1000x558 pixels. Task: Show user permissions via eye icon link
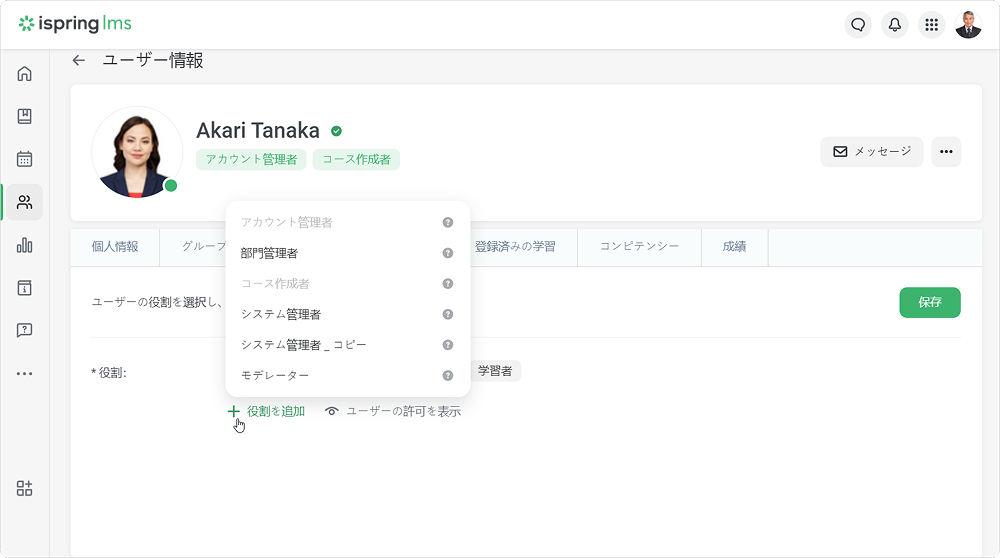pos(393,411)
